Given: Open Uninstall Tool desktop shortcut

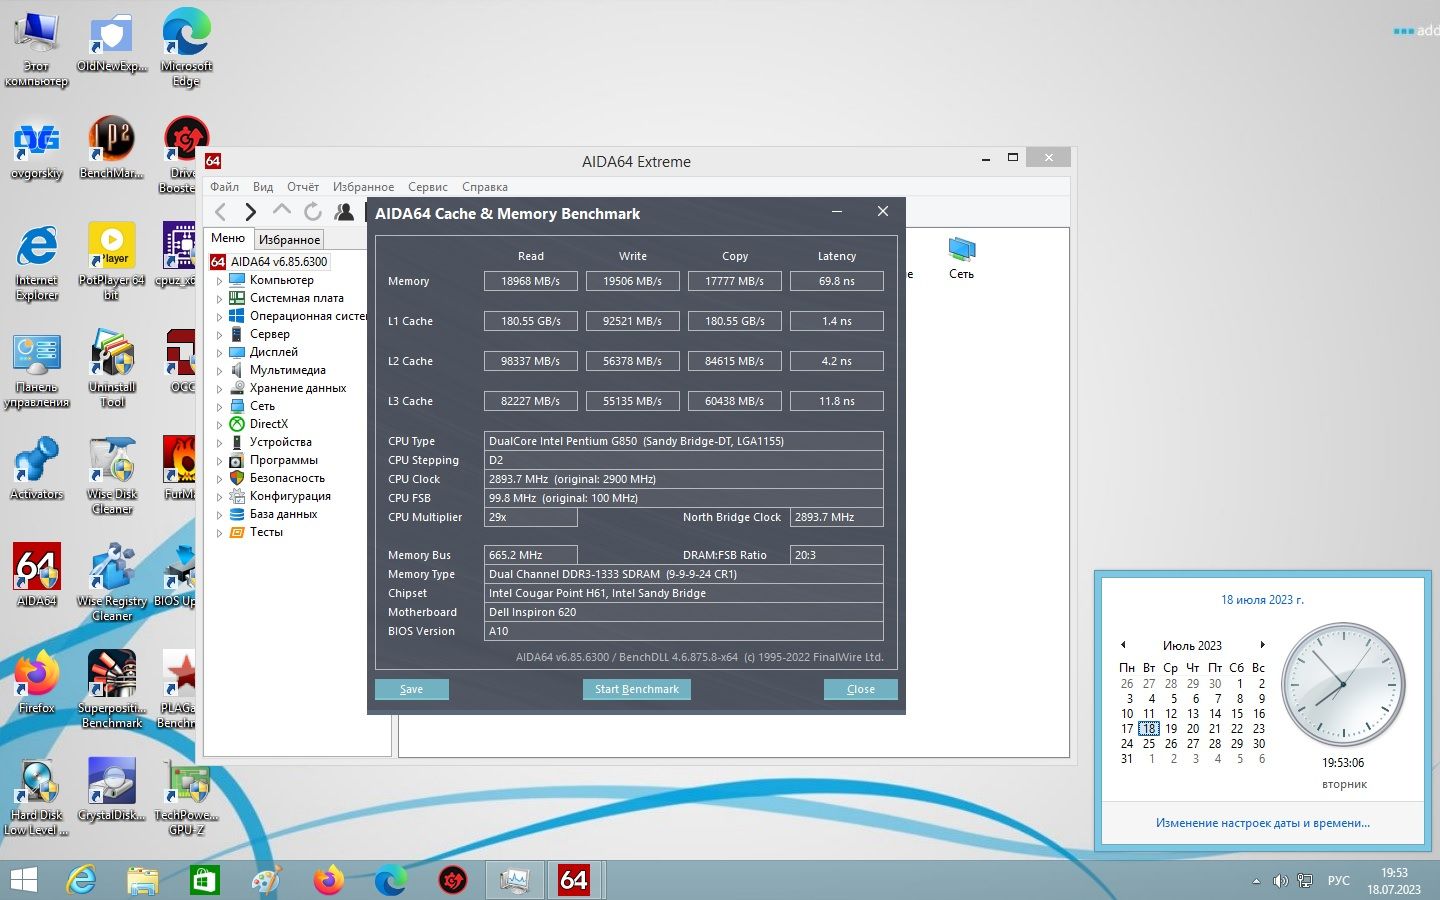Looking at the screenshot, I should click(112, 368).
